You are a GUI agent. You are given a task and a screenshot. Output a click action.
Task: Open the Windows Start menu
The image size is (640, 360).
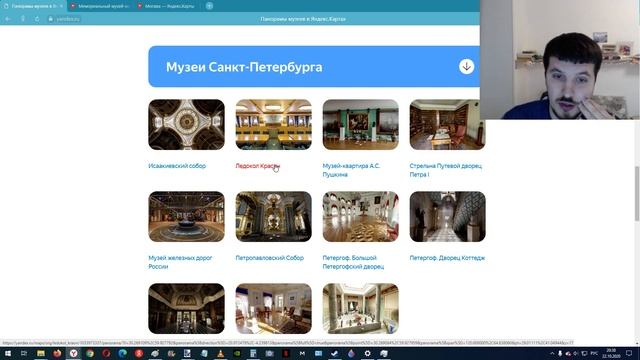[7, 353]
